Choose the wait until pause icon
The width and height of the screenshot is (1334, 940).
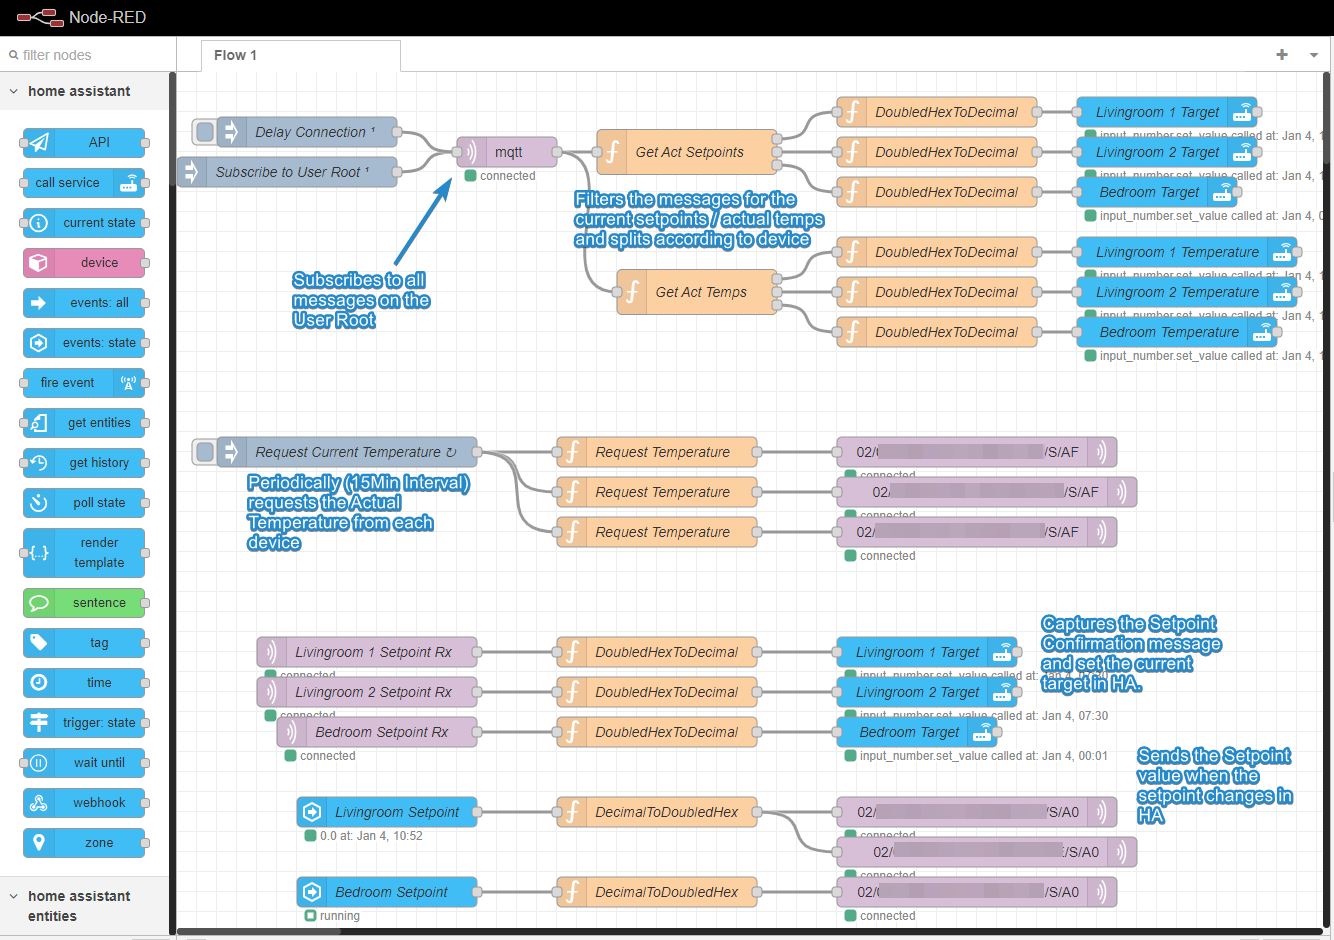pyautogui.click(x=39, y=763)
